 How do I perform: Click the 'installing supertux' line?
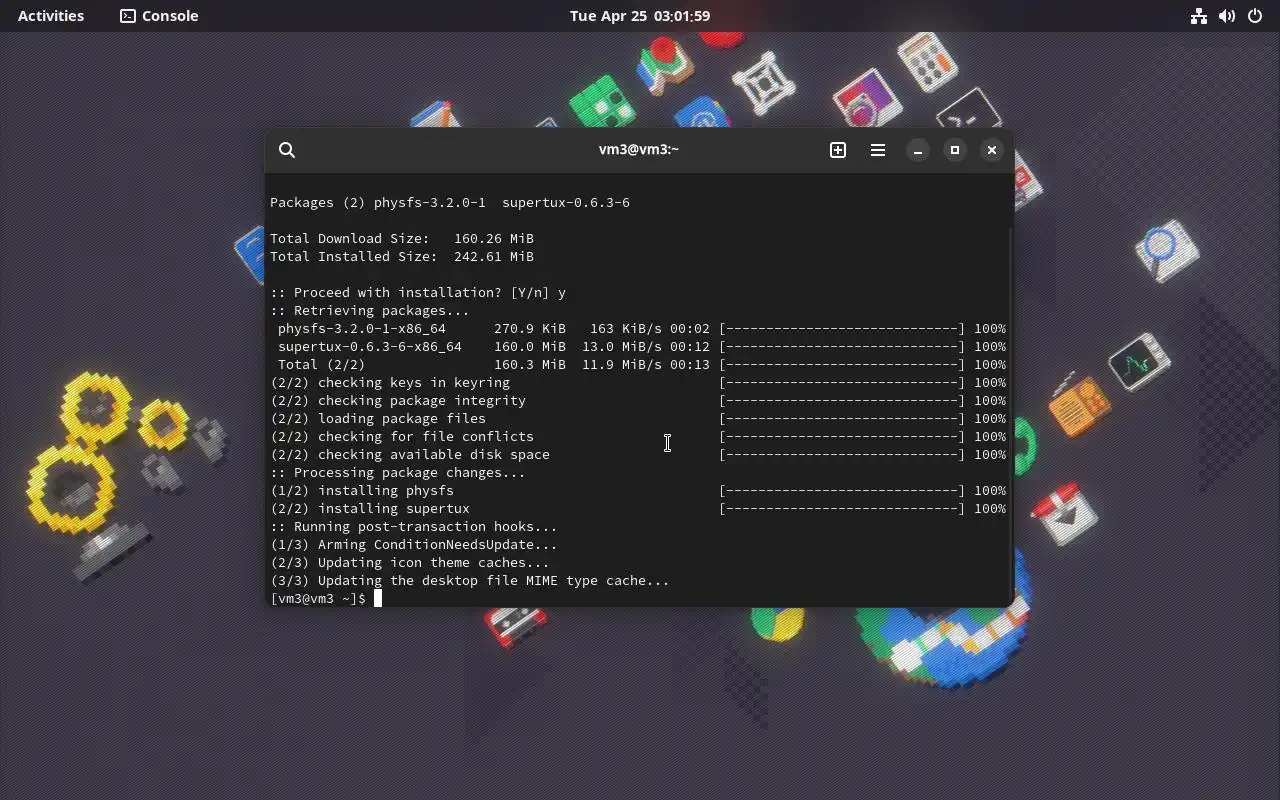coord(638,508)
